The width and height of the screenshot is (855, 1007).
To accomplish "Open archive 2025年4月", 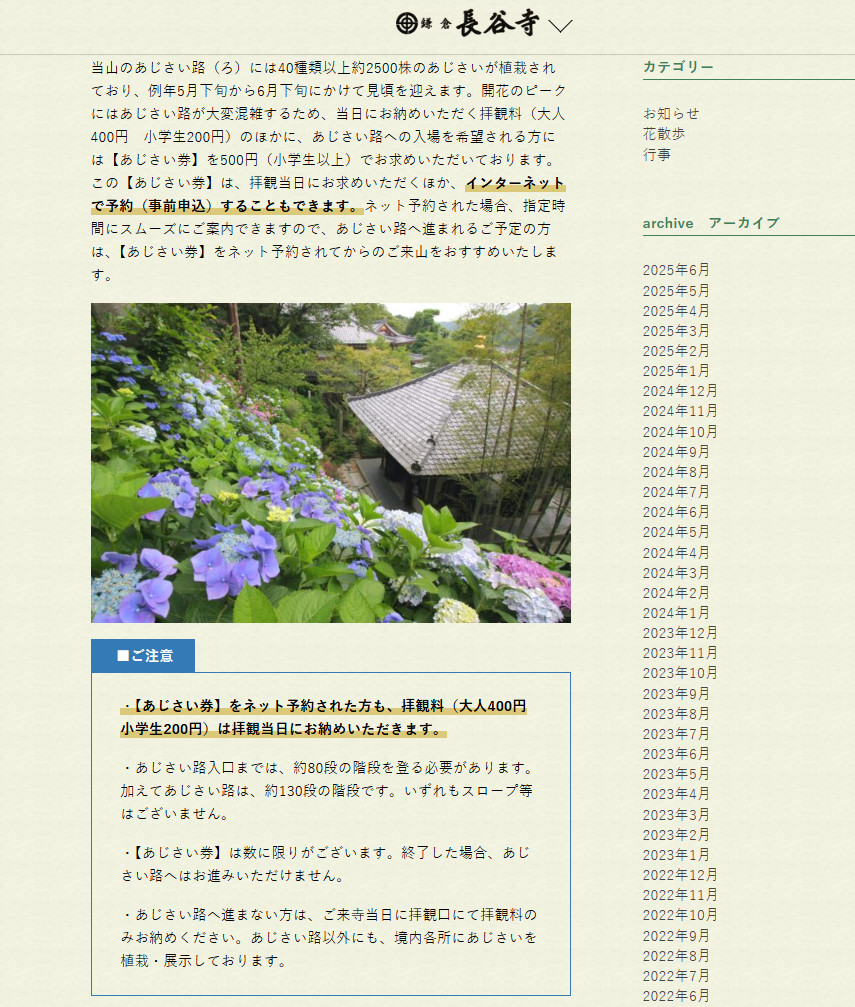I will pyautogui.click(x=676, y=311).
